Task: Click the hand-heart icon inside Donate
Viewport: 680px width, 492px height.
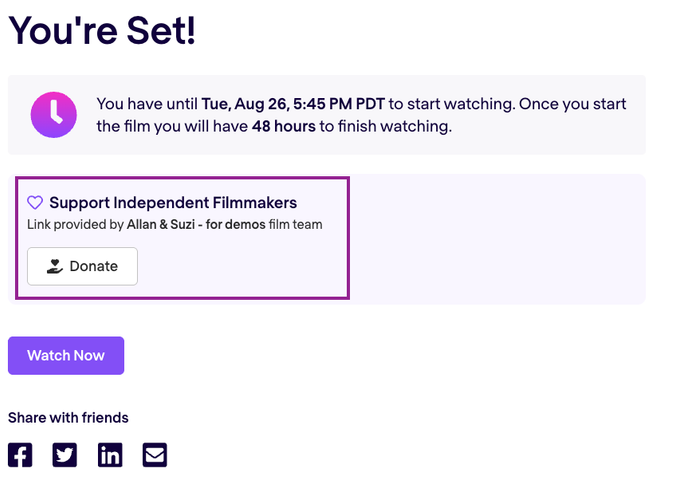Action: (55, 266)
